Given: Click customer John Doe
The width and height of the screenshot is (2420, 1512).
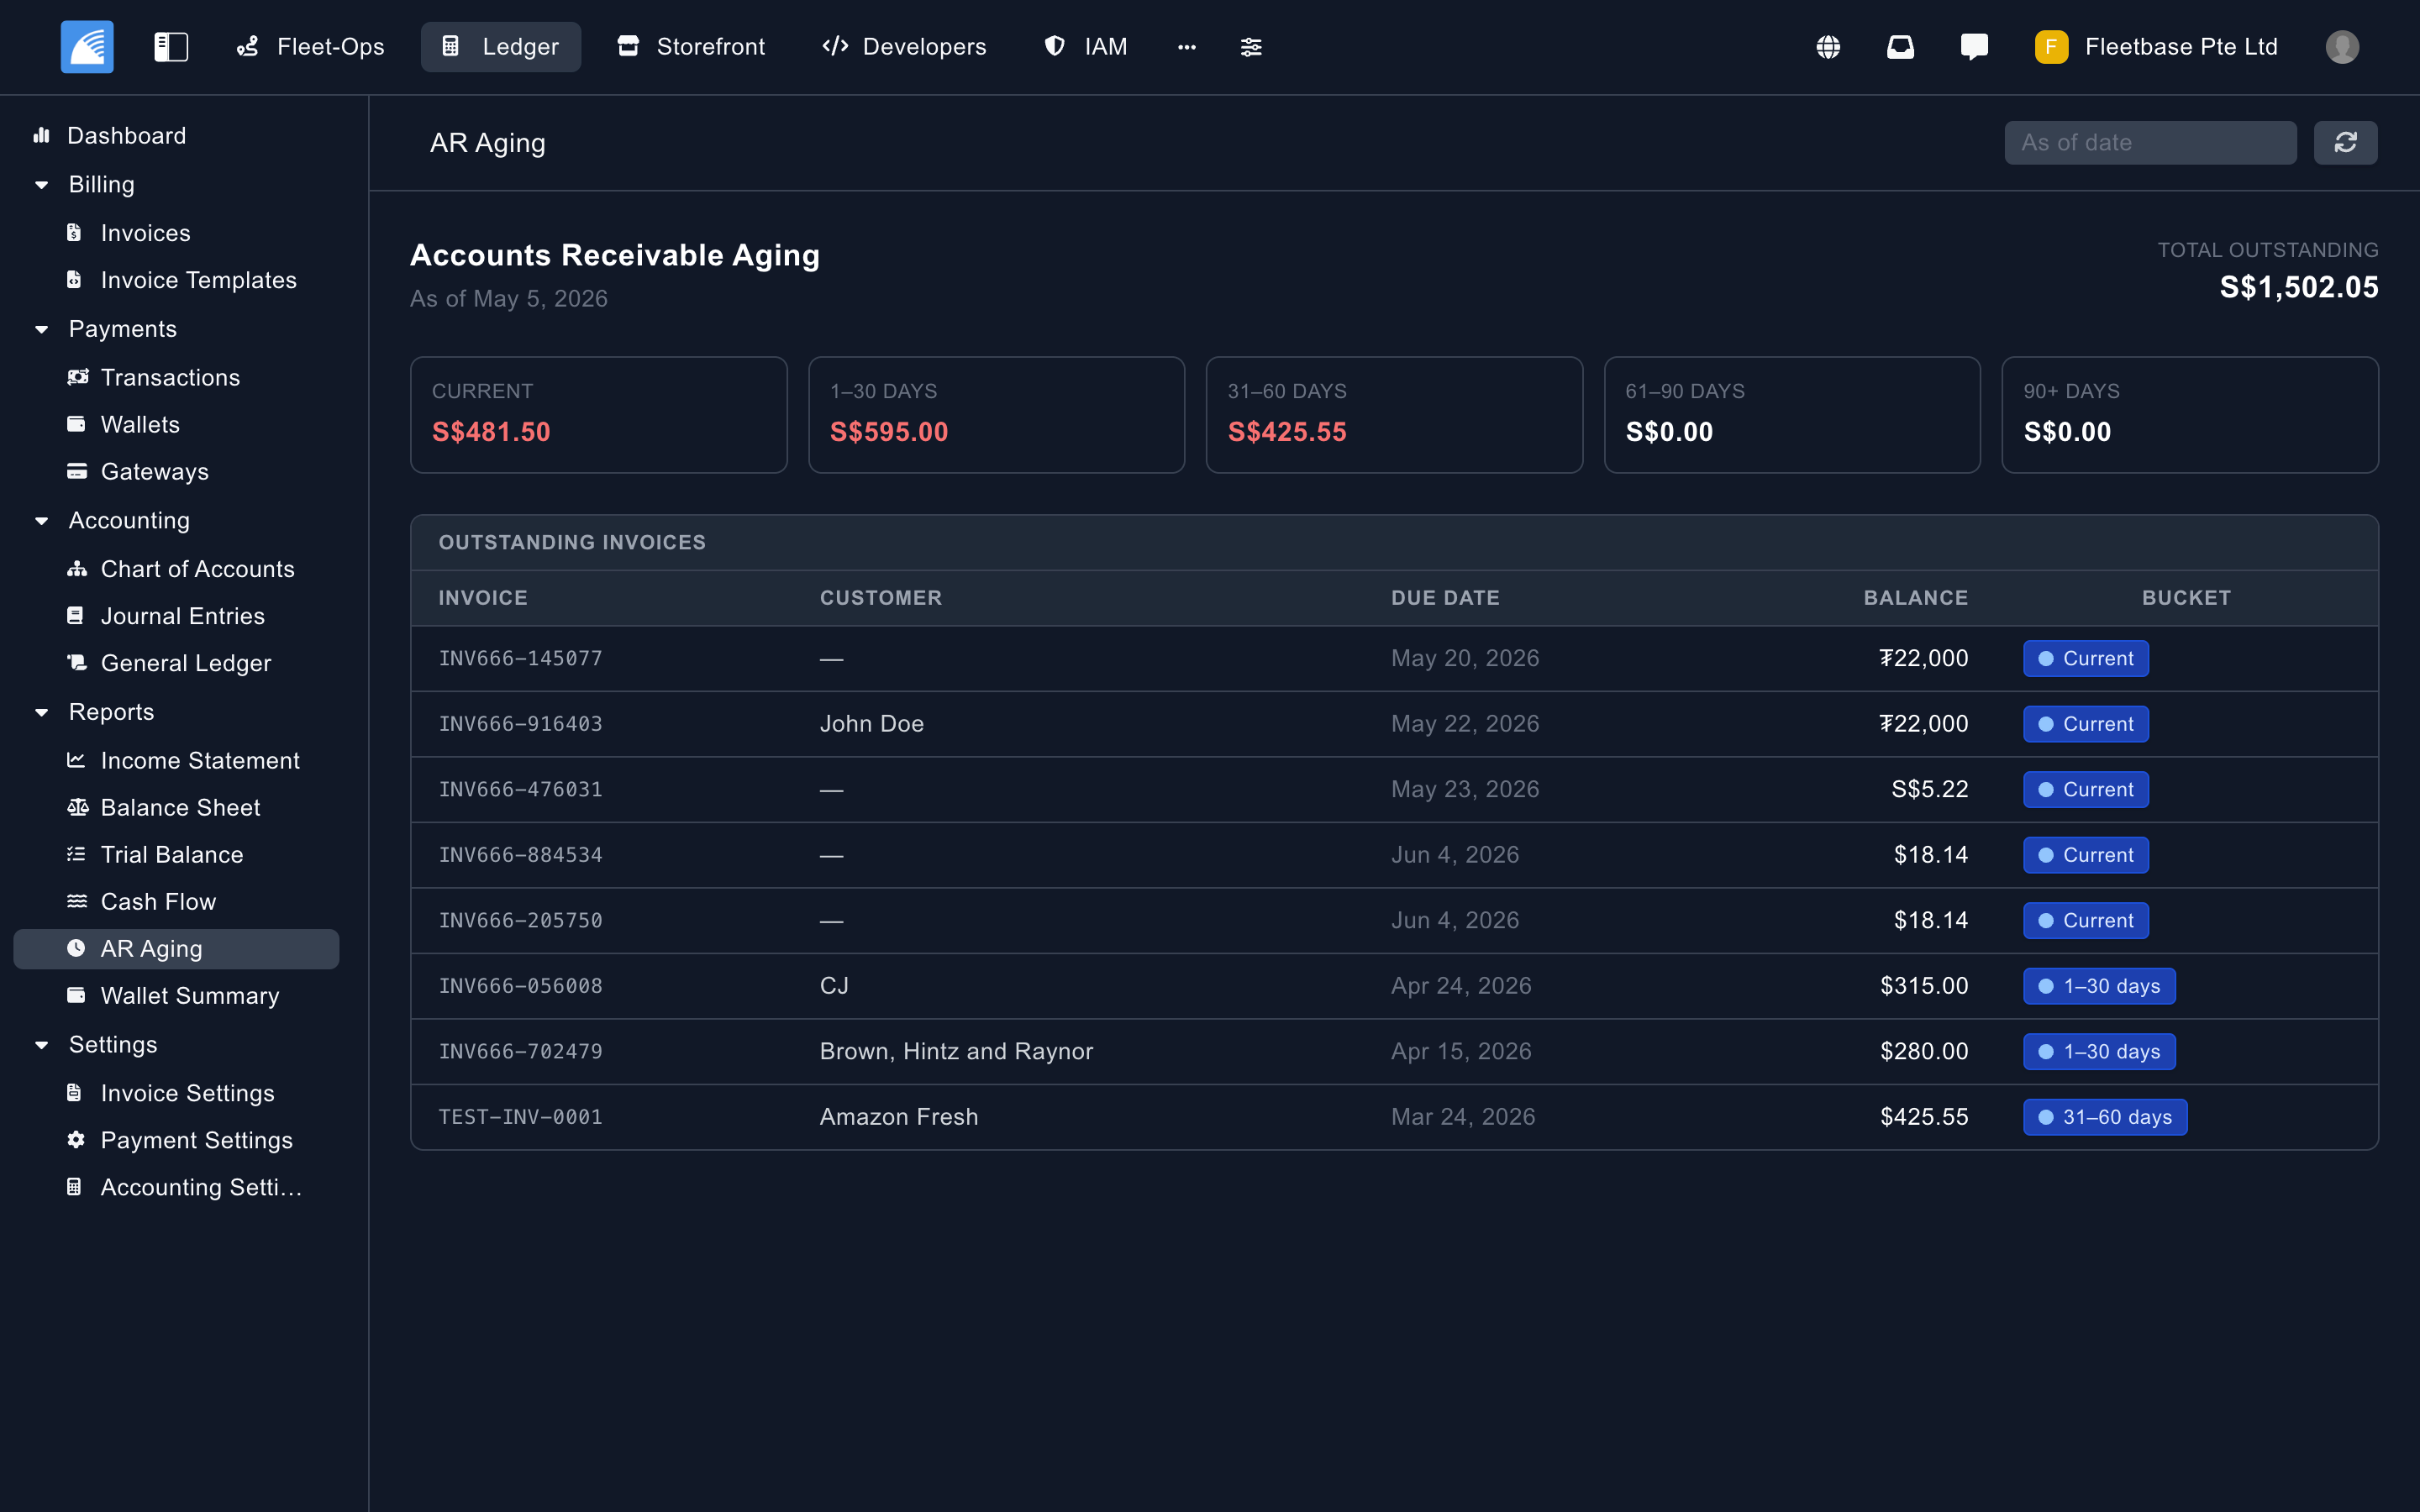Looking at the screenshot, I should click(872, 724).
